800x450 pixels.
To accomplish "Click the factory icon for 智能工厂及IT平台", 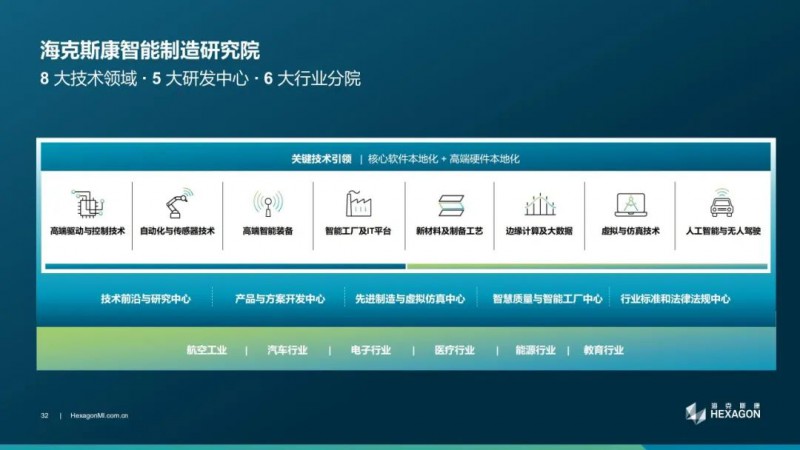I will (359, 204).
